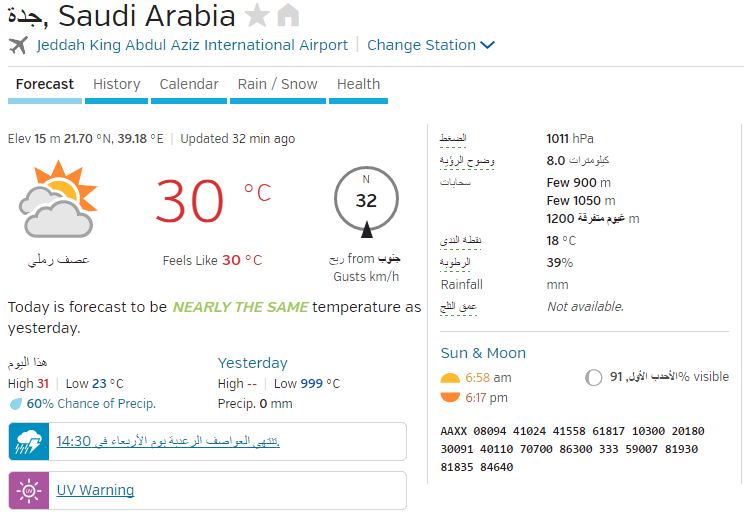Click the wind compass dial showing 32
The width and height of the screenshot is (744, 521).
[366, 201]
